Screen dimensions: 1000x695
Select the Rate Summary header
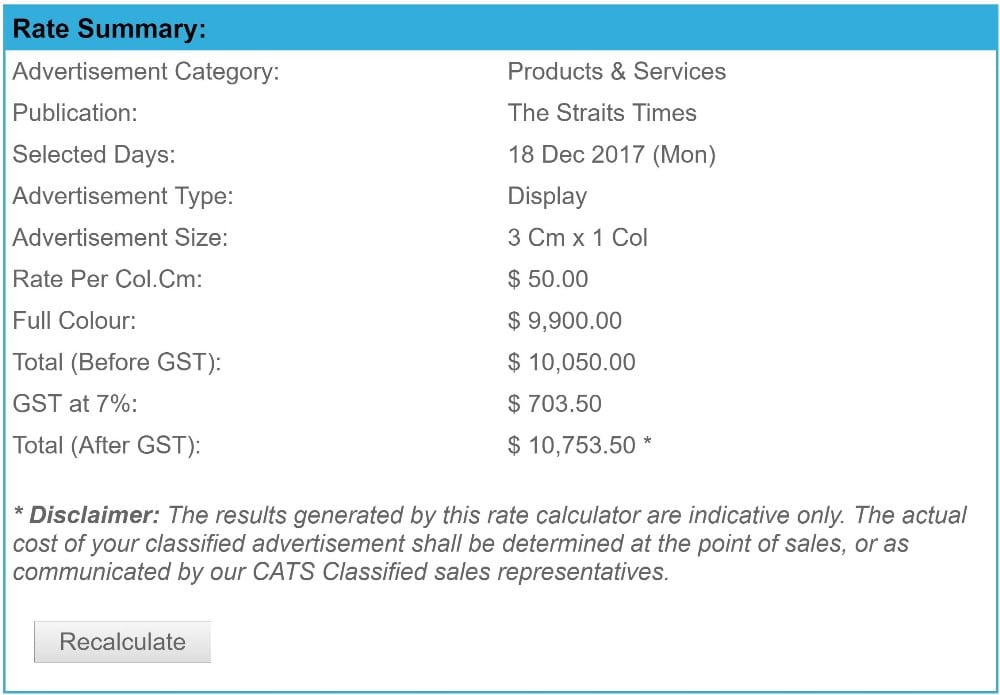(x=500, y=29)
